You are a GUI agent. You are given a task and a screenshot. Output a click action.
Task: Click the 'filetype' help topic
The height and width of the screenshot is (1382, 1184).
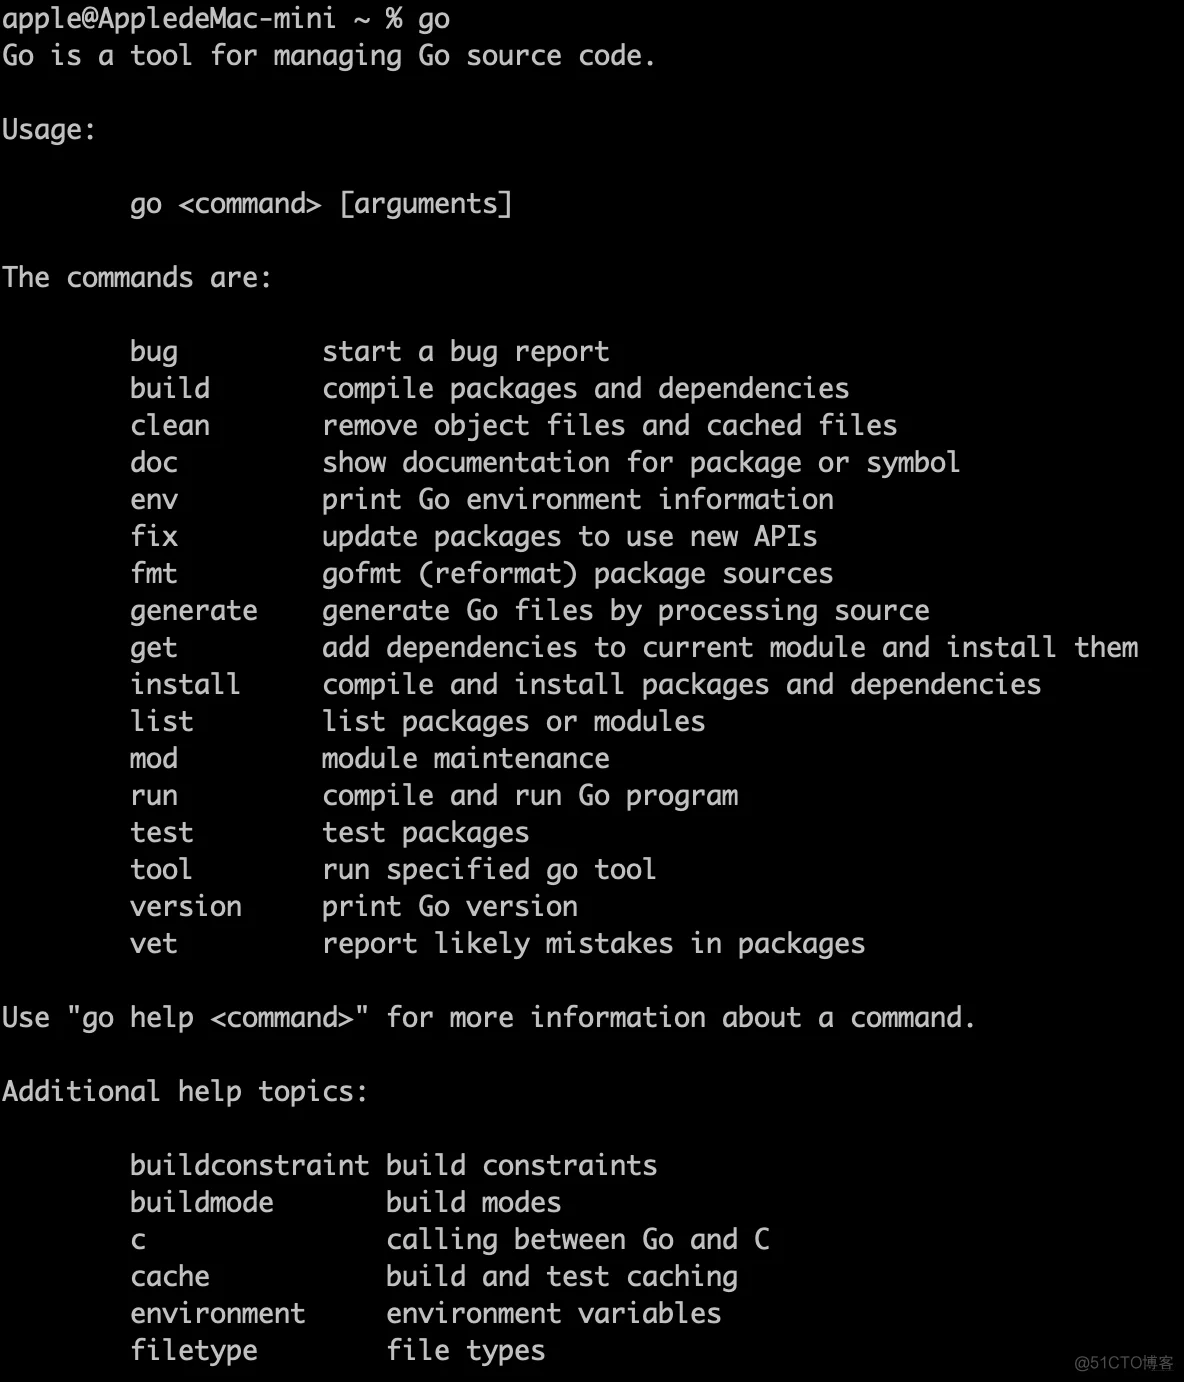[194, 1350]
